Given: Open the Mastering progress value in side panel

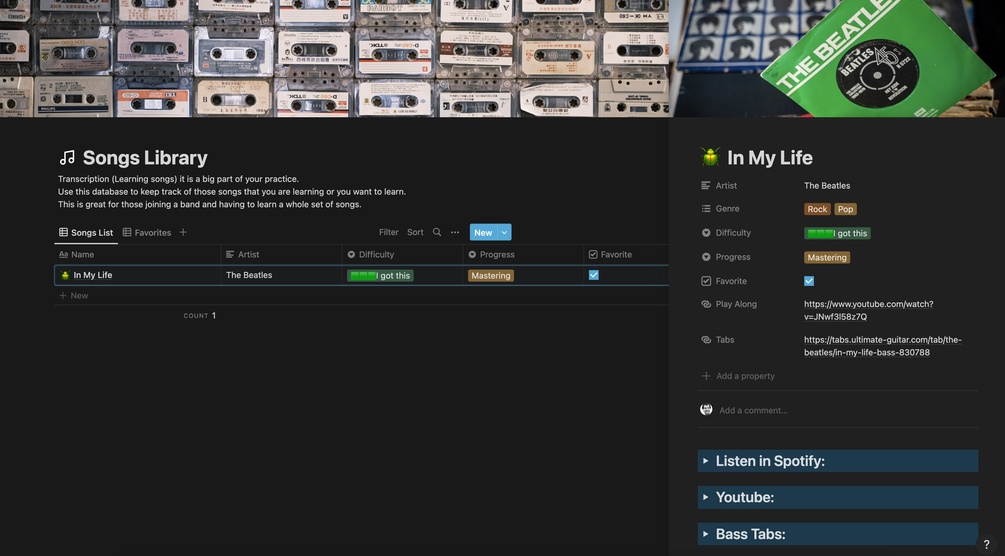Looking at the screenshot, I should point(827,258).
